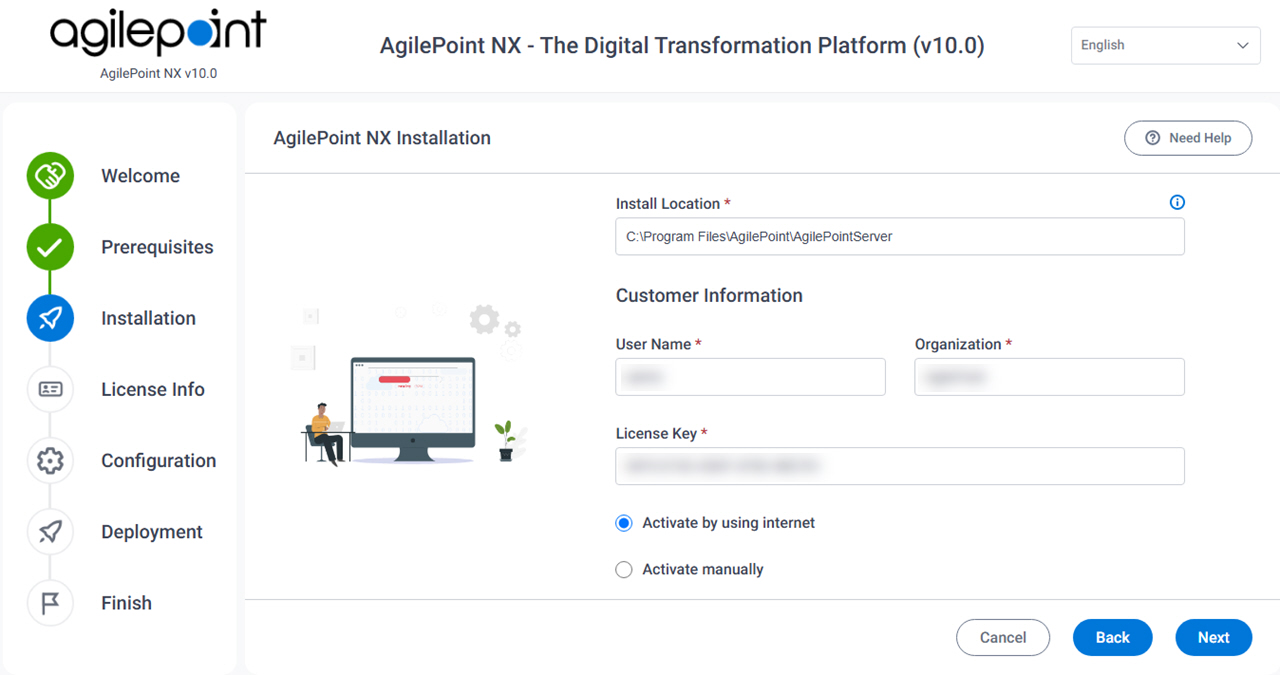Click the Back button

click(1113, 637)
